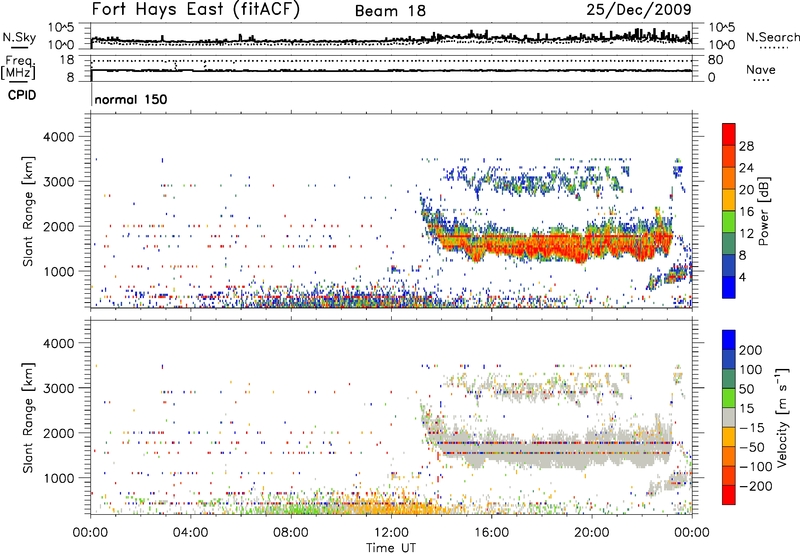
Task: Select the "Freq. [MHz]" axis label
Action: pyautogui.click(x=19, y=67)
